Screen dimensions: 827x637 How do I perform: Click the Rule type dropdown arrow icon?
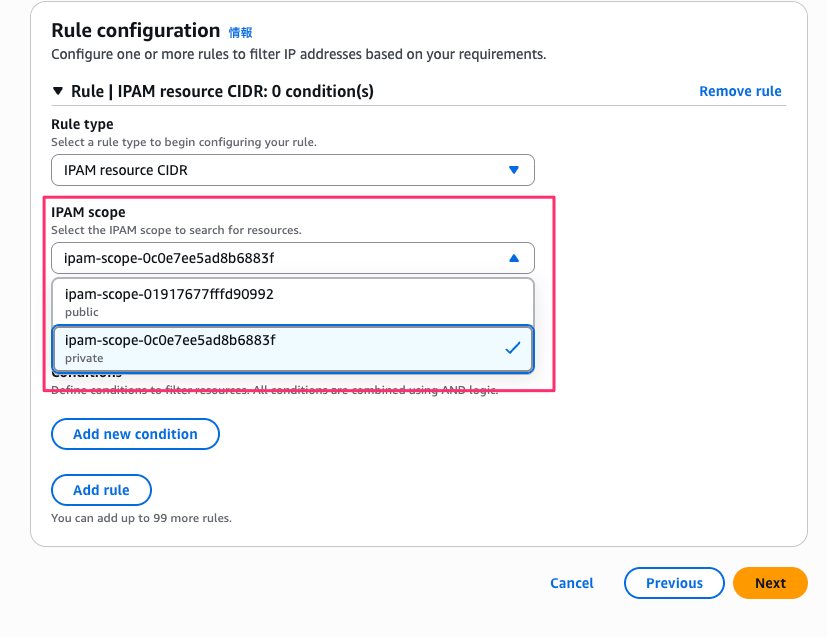click(514, 170)
